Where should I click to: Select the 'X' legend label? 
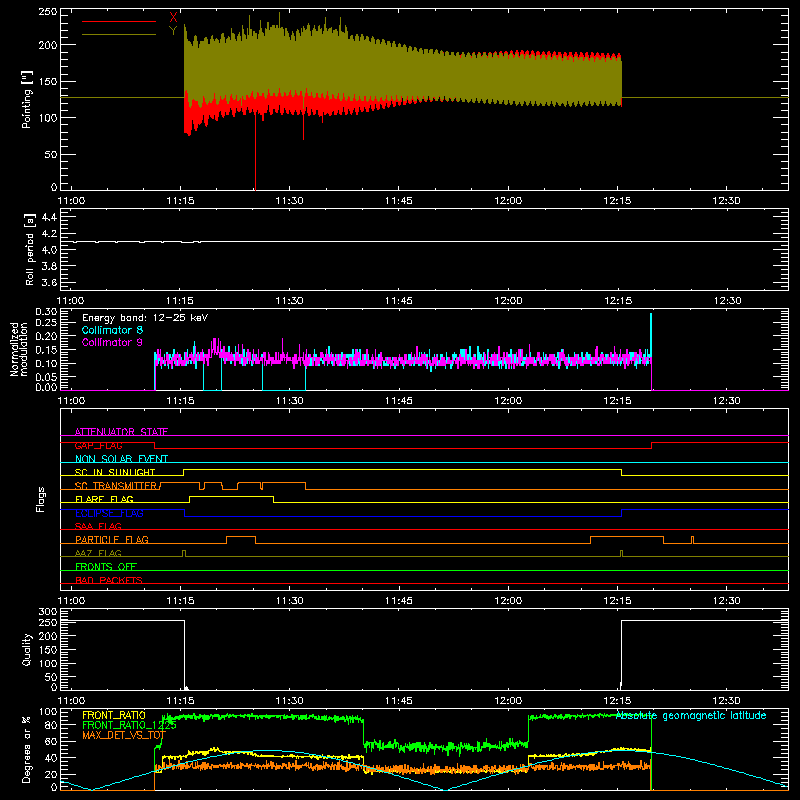coord(173,19)
